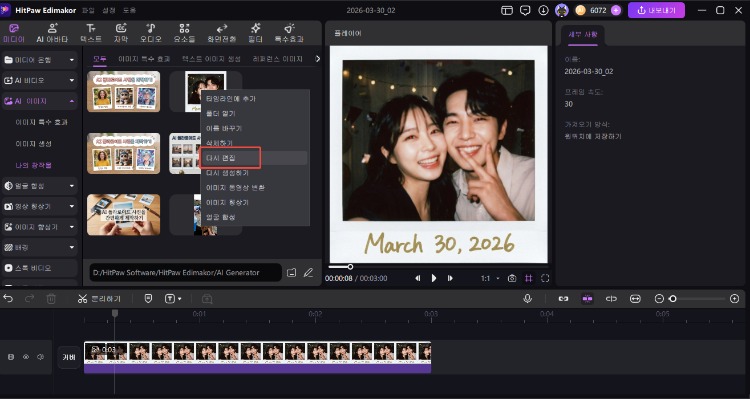Click the pencil edit icon beside path field
Screen dimensions: 750x399
309,272
